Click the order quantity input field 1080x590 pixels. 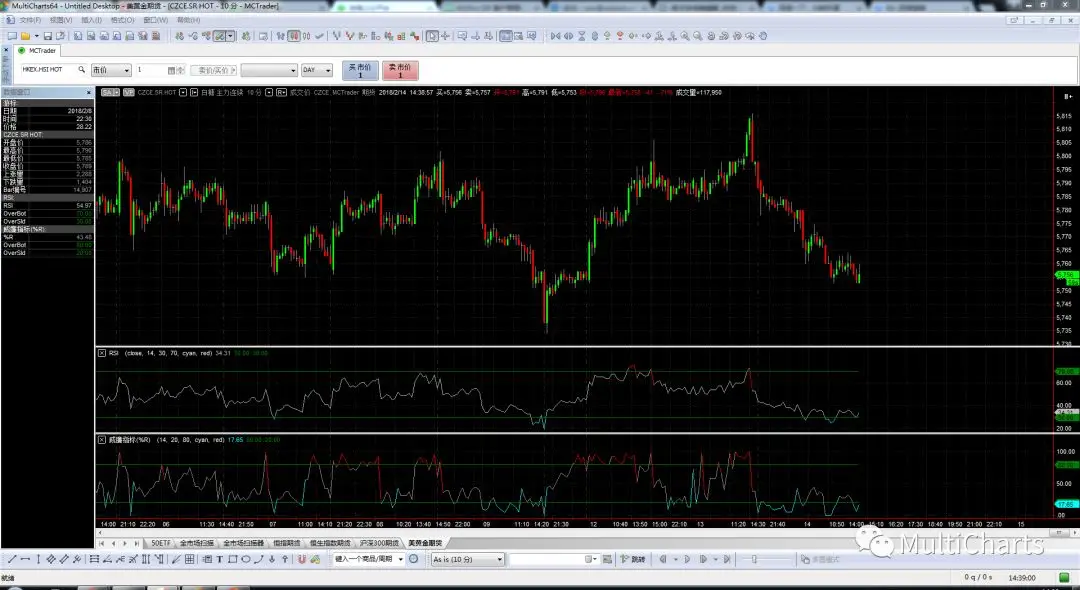(x=155, y=70)
